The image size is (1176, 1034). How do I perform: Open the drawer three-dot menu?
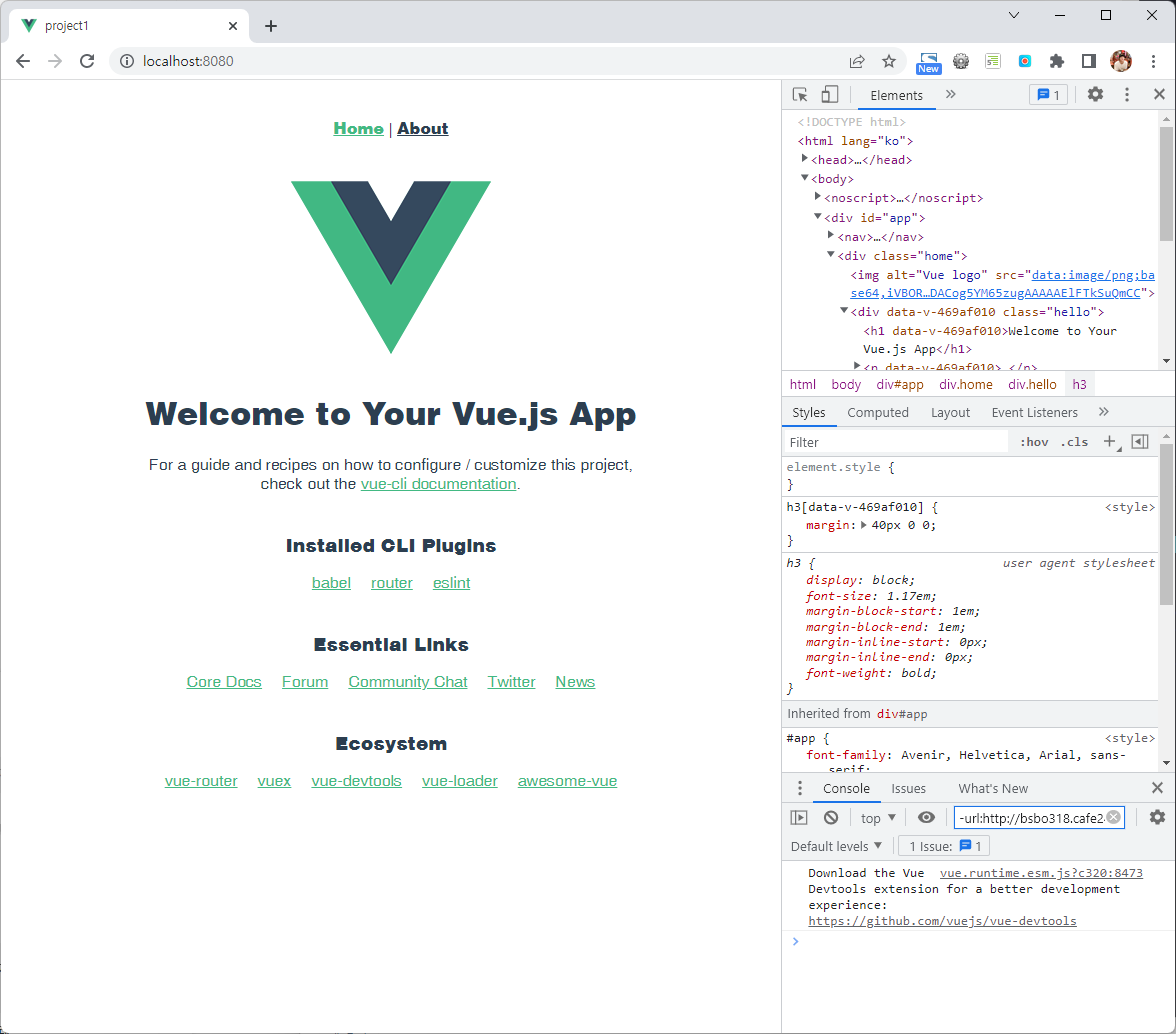(x=800, y=788)
